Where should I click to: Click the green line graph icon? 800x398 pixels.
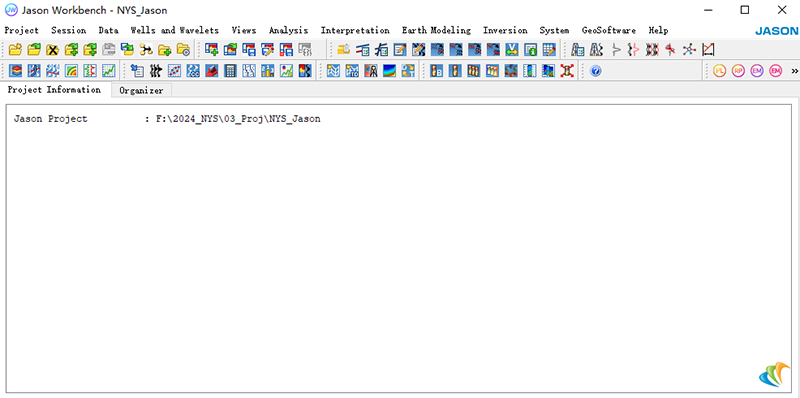(109, 70)
